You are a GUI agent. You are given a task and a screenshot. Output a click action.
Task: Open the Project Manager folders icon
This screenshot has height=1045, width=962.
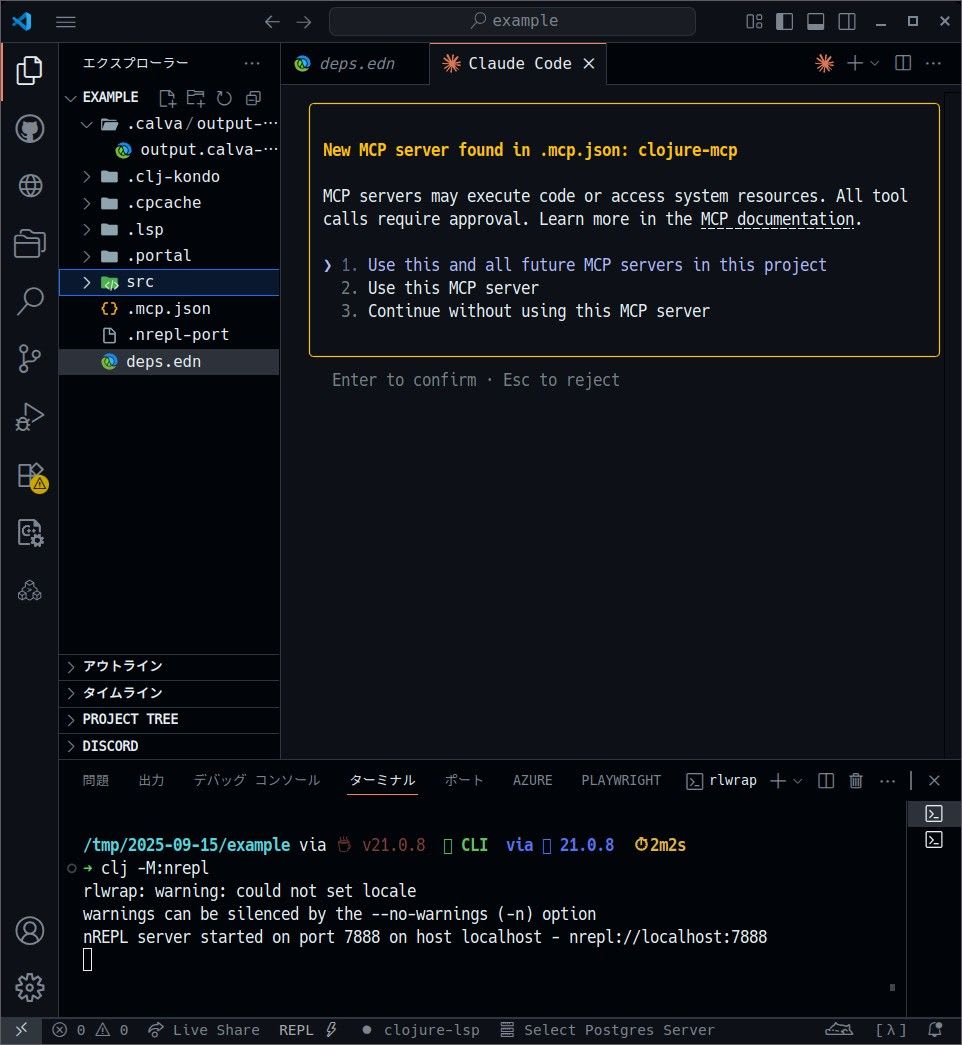[x=29, y=243]
